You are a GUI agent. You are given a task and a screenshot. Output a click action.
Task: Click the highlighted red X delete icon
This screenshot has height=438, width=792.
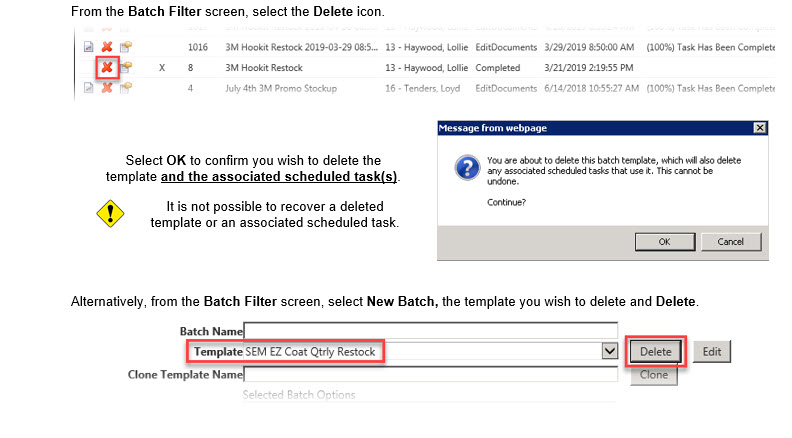107,68
